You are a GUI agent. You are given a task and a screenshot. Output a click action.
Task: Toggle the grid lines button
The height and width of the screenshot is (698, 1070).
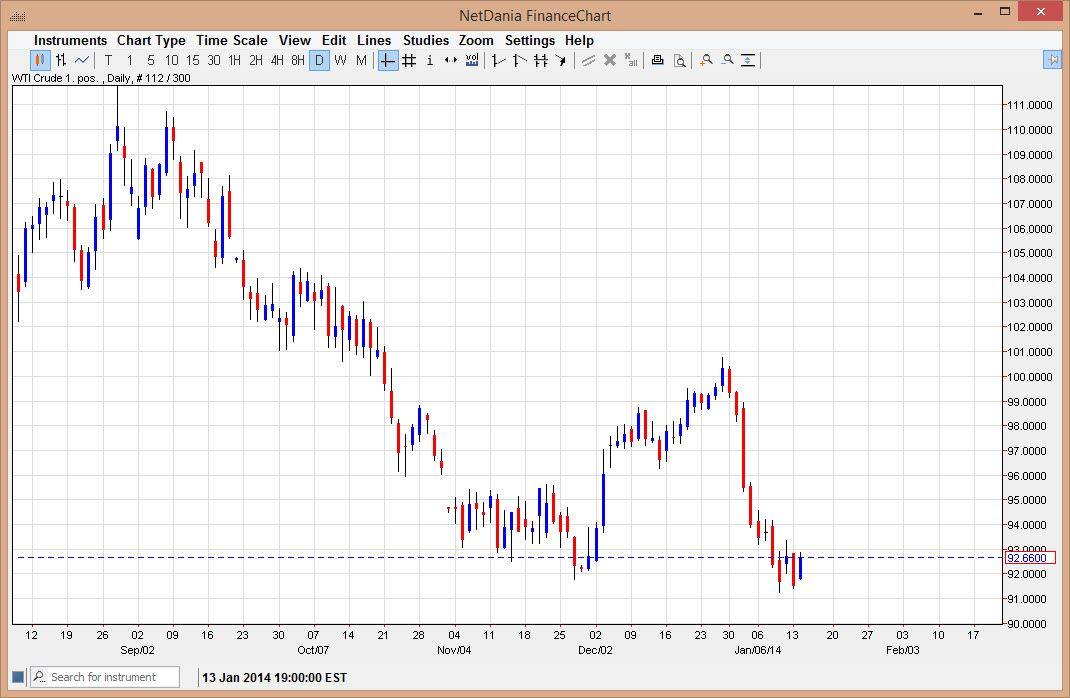pos(409,60)
